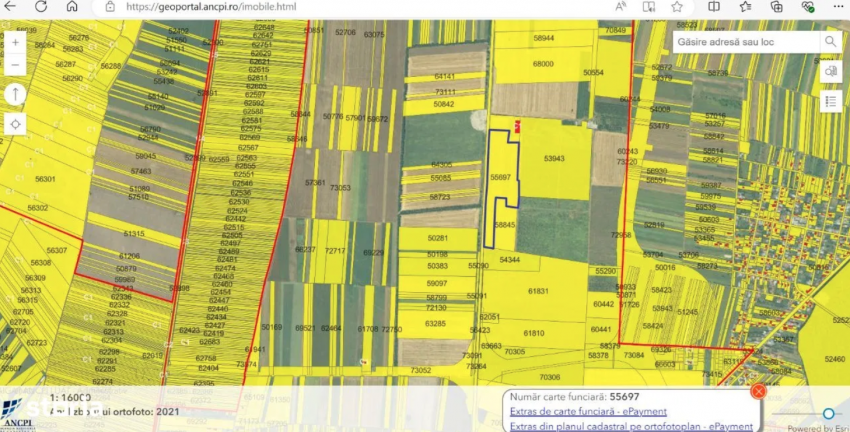Reset map orientation with compass arrow
Viewport: 850px width, 432px height.
tap(16, 95)
